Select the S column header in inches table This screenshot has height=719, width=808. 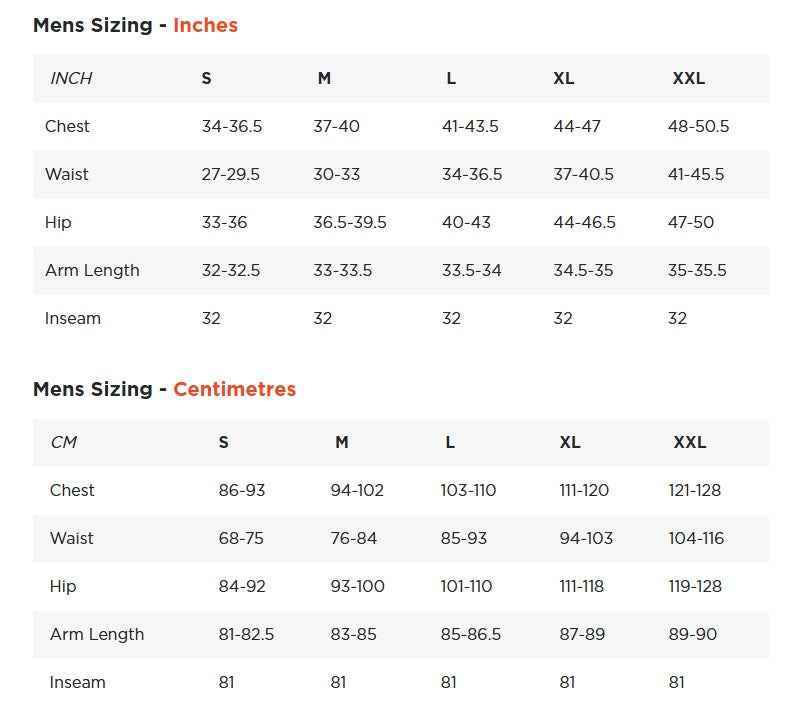tap(206, 78)
